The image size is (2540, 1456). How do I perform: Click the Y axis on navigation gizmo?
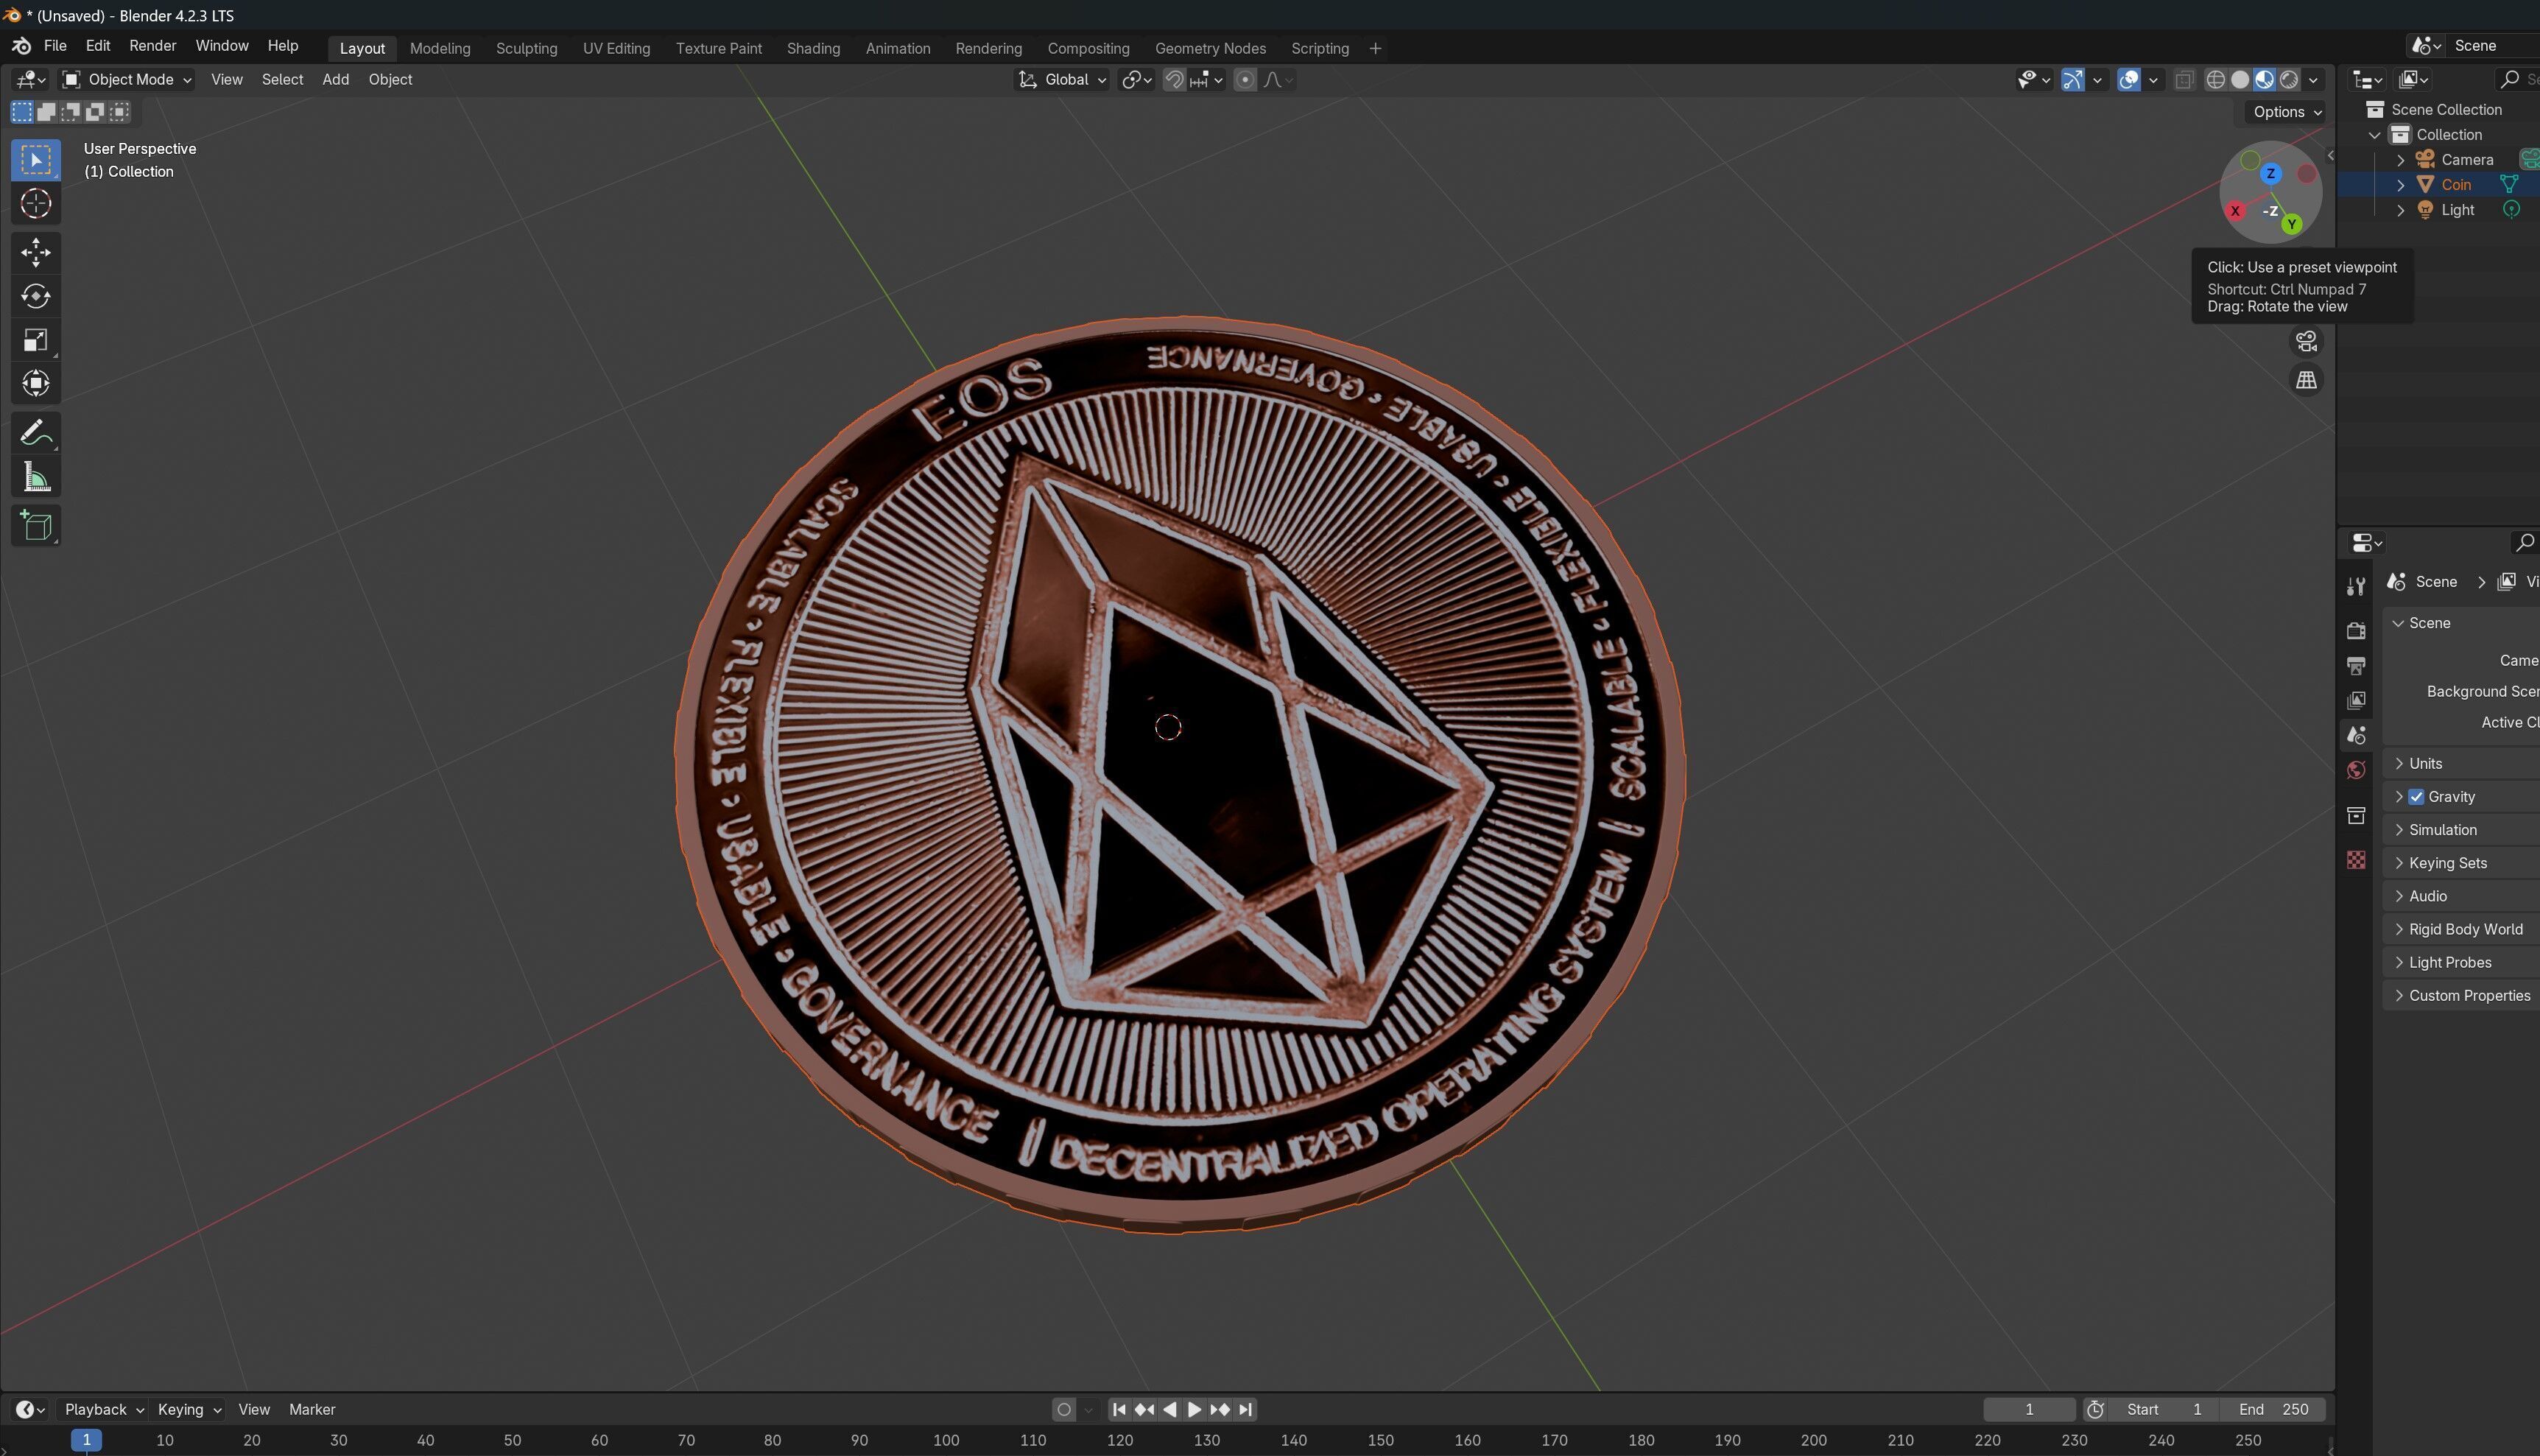coord(2291,224)
